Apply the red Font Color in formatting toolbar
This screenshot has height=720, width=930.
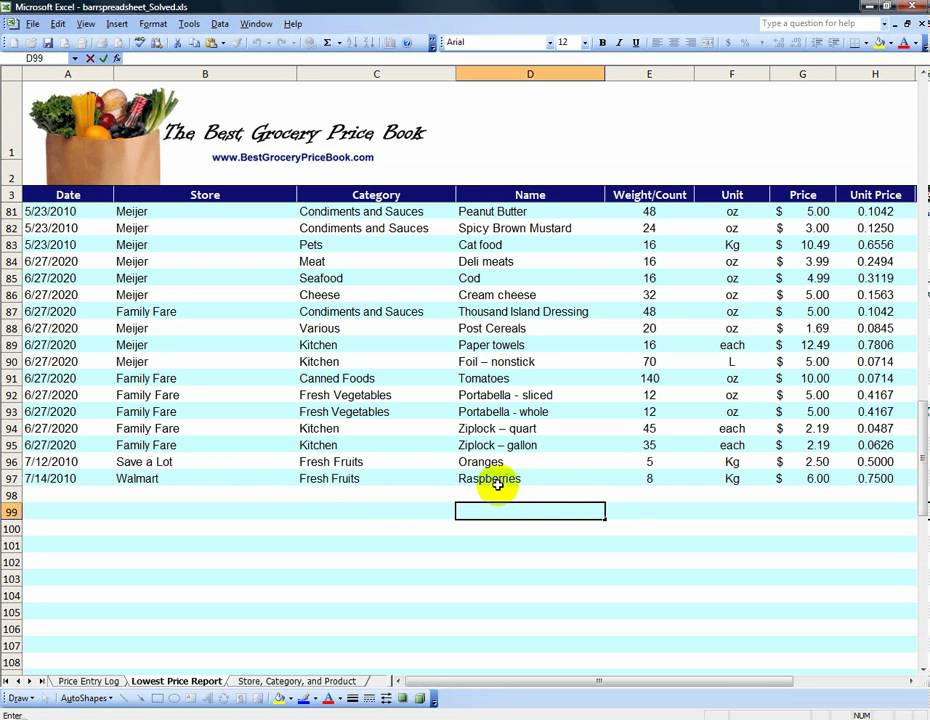point(904,43)
